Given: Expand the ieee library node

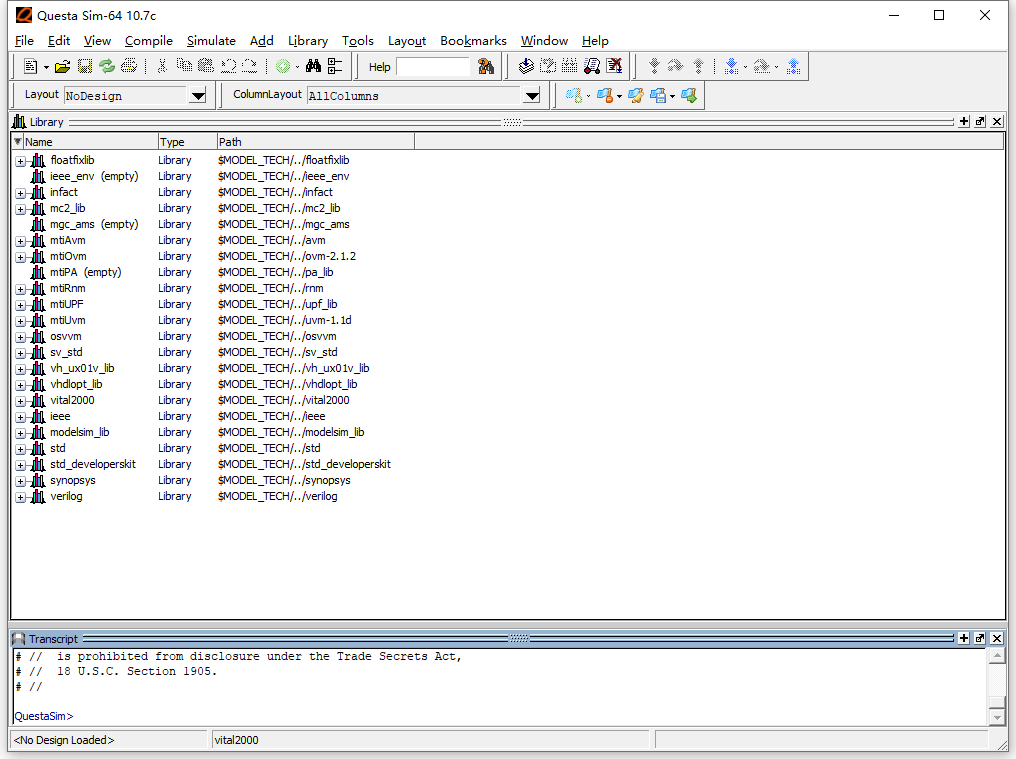Looking at the screenshot, I should 21,417.
